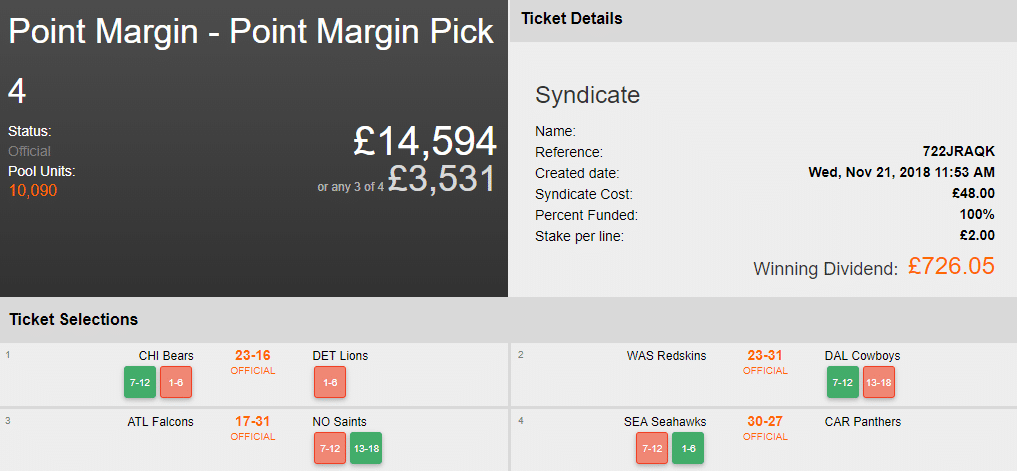1017x471 pixels.
Task: Click the £726.05 winning dividend amount
Action: click(950, 267)
